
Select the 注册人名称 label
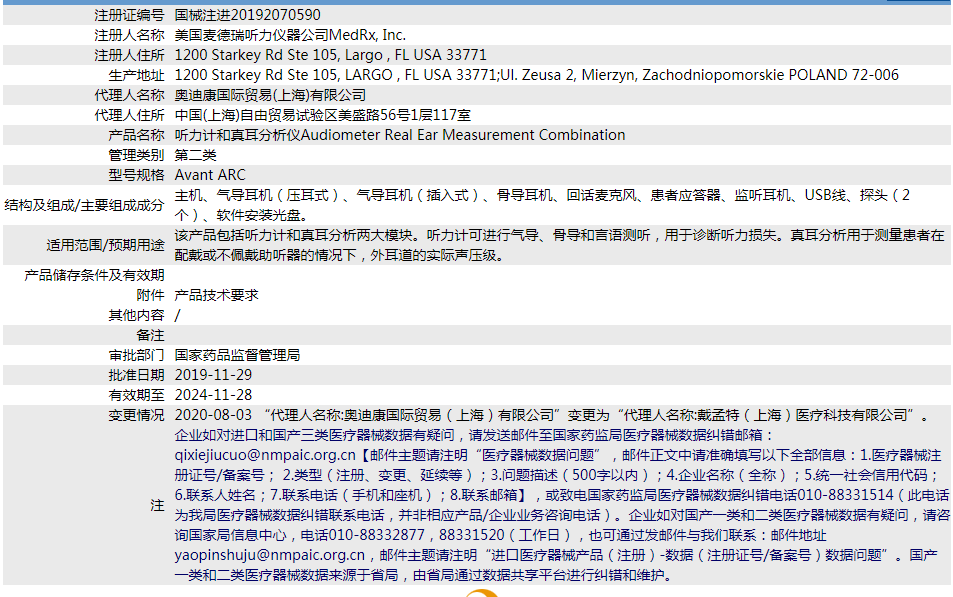[129, 35]
